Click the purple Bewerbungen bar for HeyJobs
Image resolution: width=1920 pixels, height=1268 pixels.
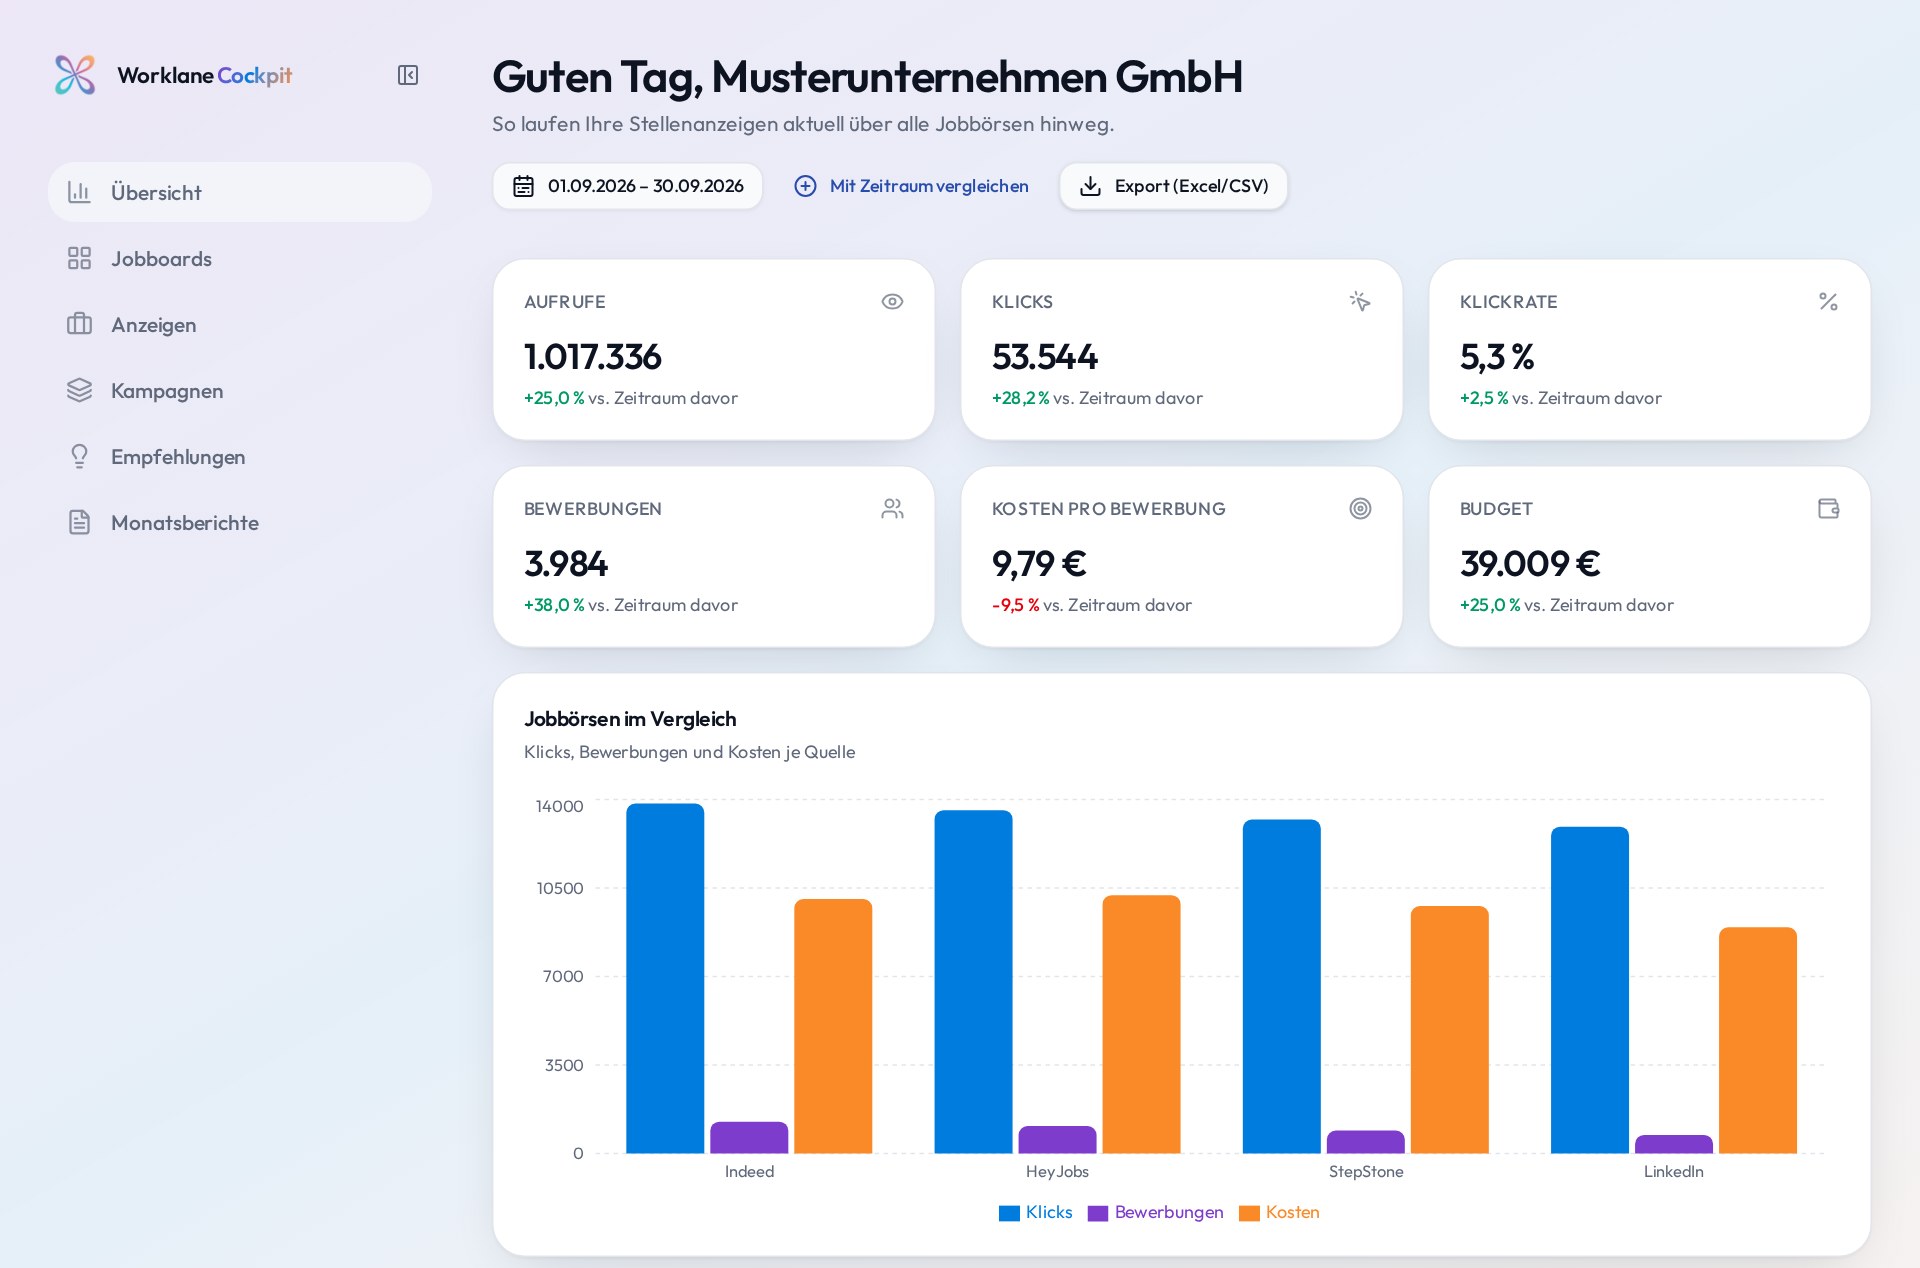[1057, 1140]
